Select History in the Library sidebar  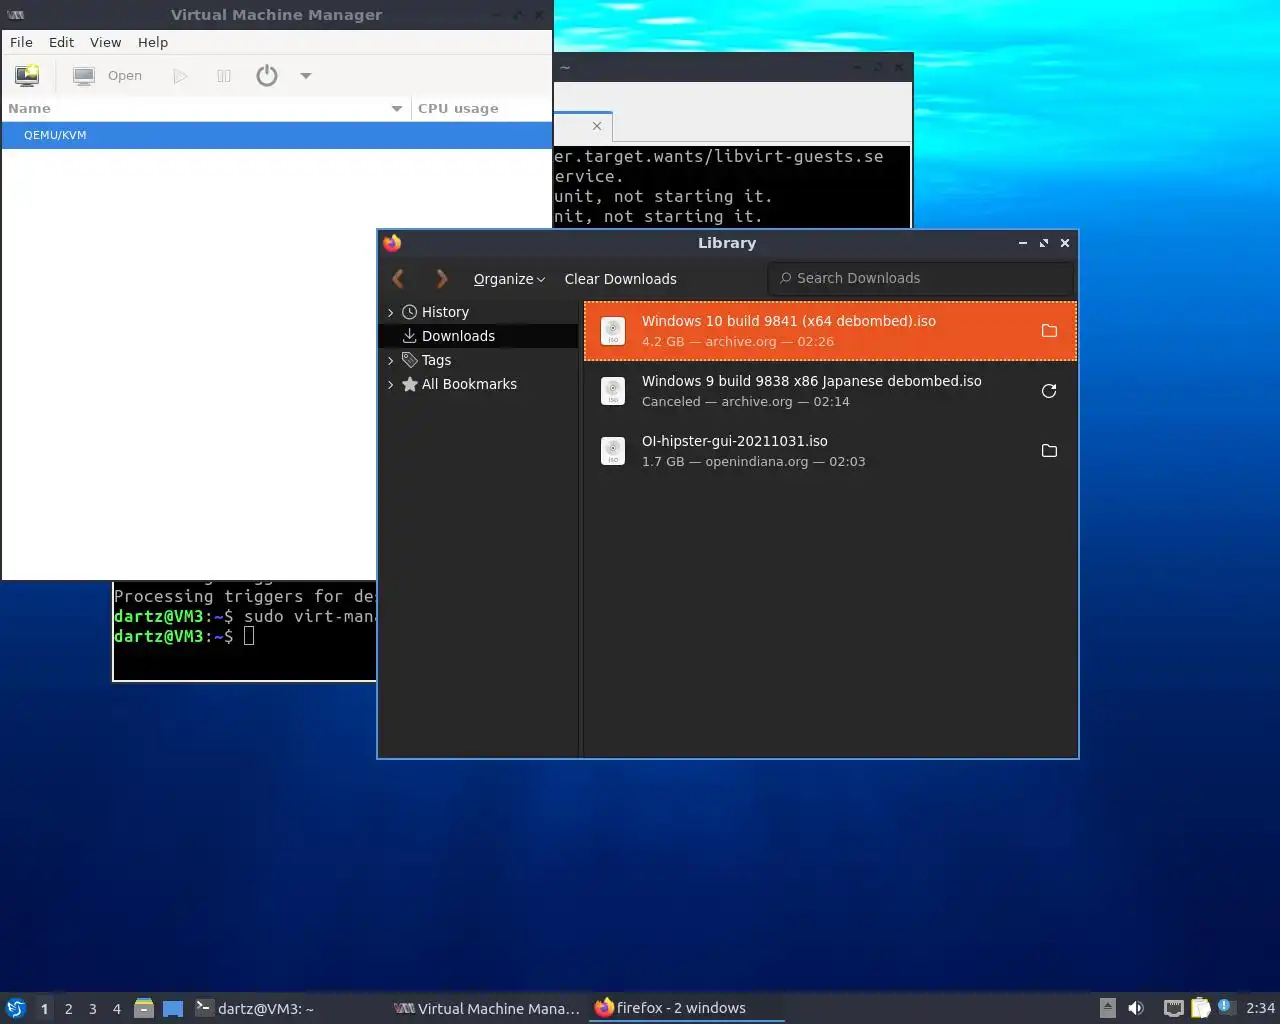(445, 312)
